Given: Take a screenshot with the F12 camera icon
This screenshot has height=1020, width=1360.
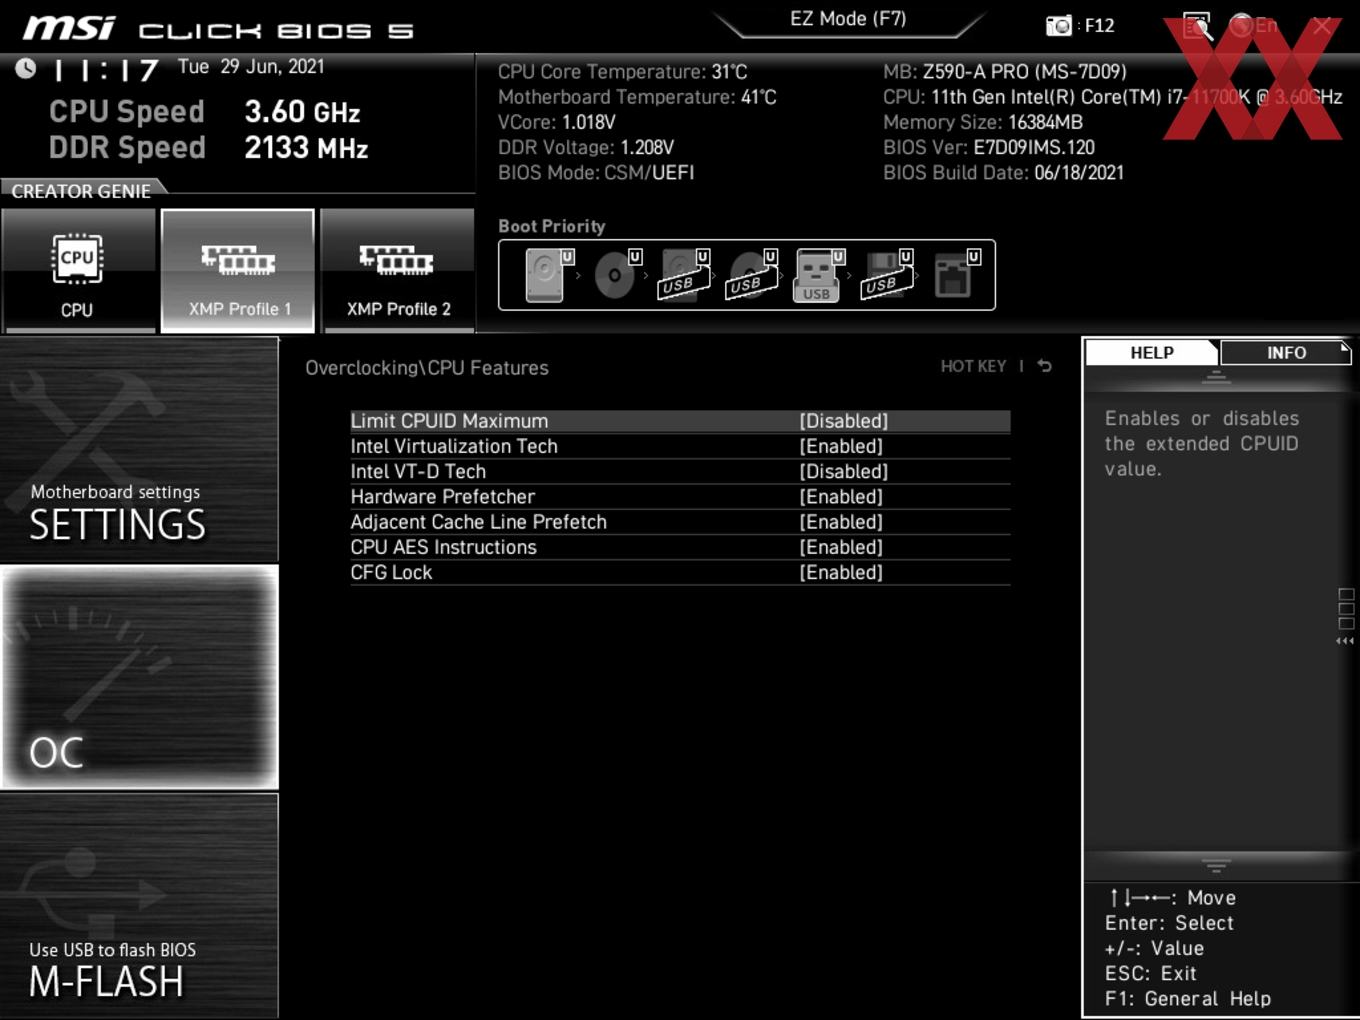Looking at the screenshot, I should 1058,25.
